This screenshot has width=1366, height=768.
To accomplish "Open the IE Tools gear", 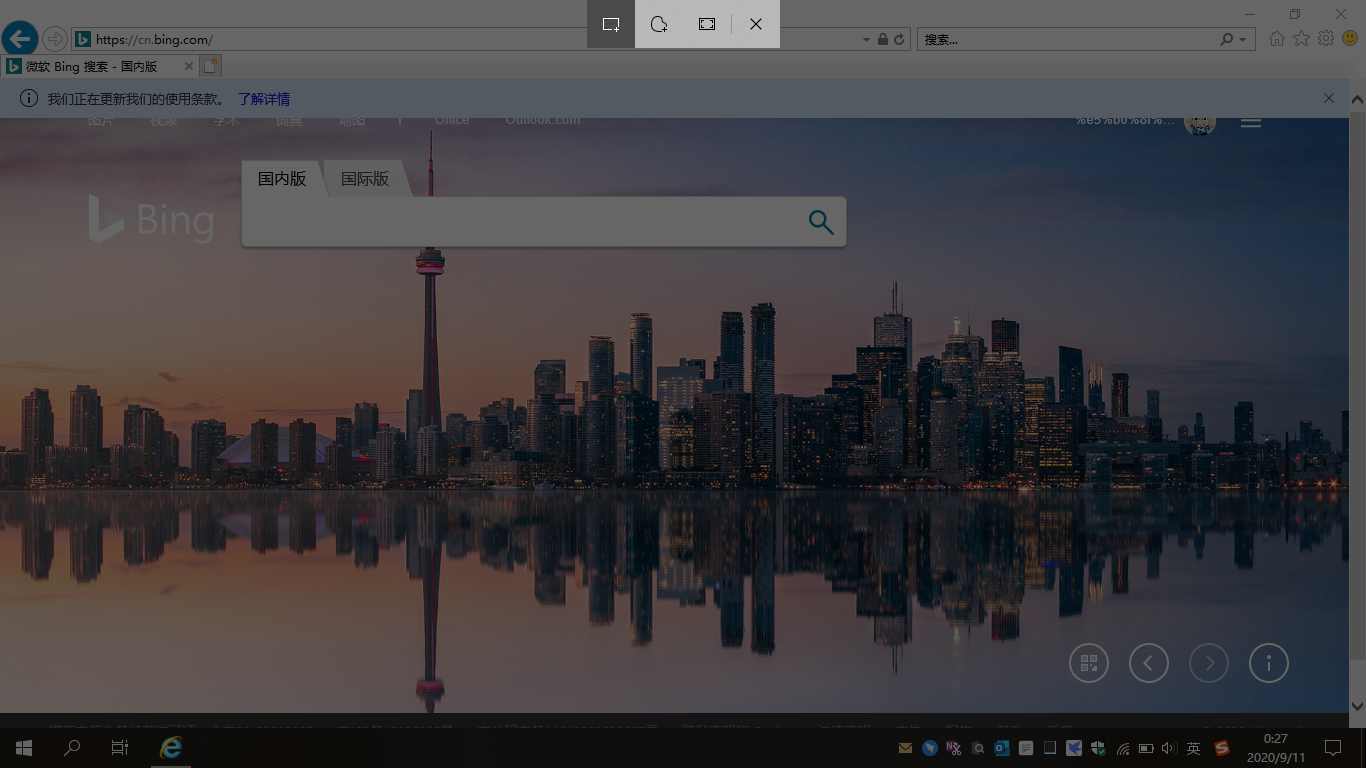I will [1326, 39].
